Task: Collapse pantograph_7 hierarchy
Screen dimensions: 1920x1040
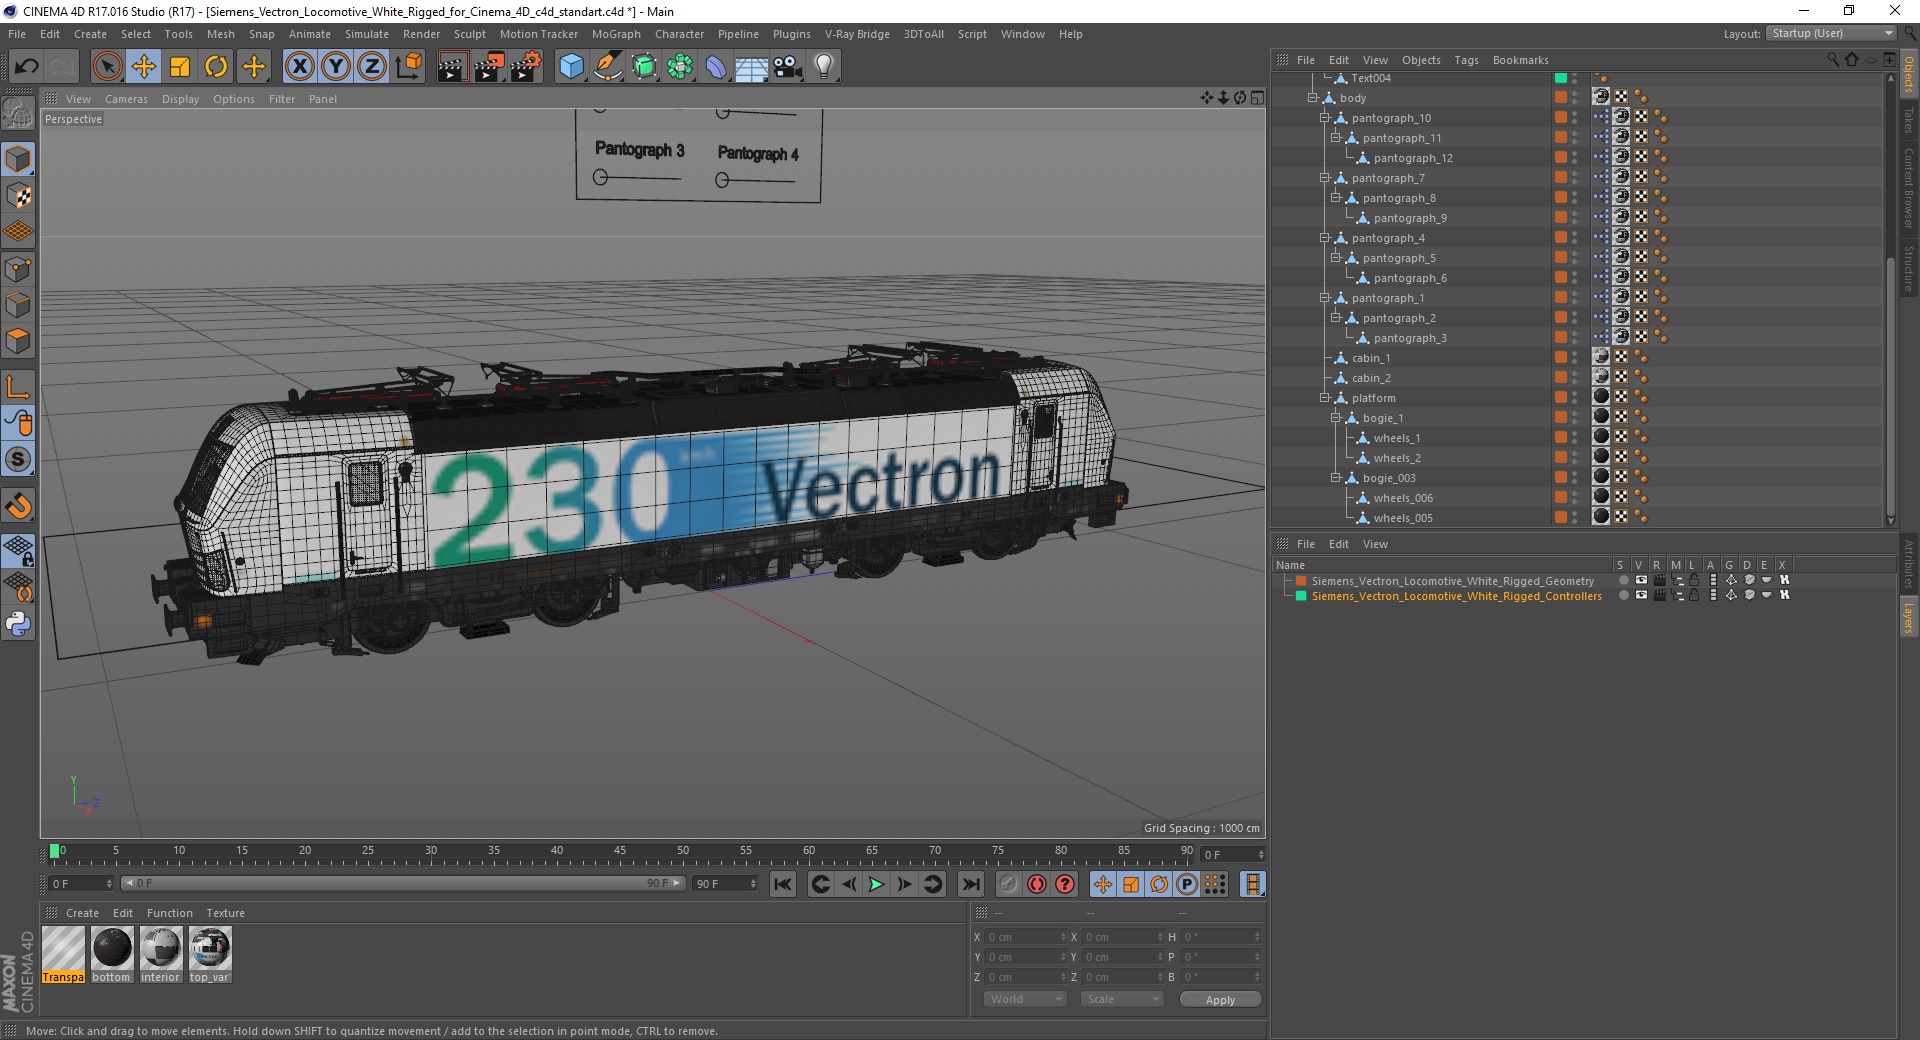Action: (x=1324, y=178)
